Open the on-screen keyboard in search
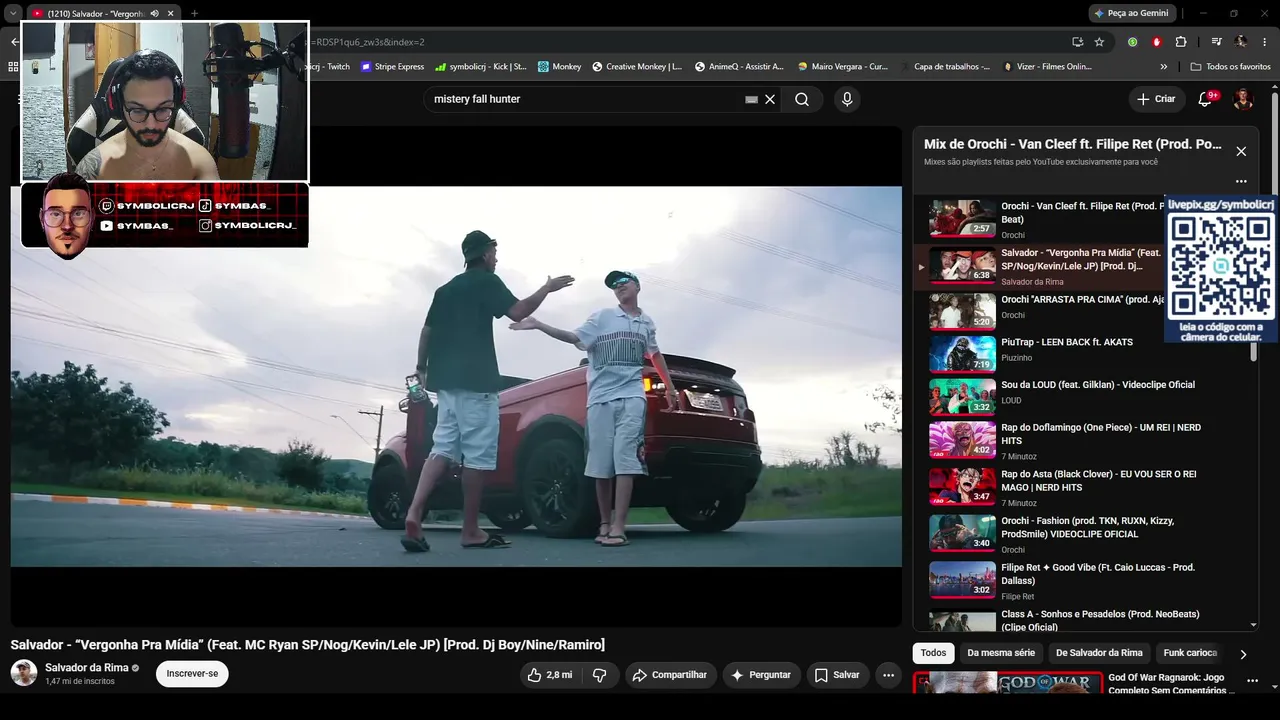This screenshot has height=720, width=1280. tap(751, 99)
